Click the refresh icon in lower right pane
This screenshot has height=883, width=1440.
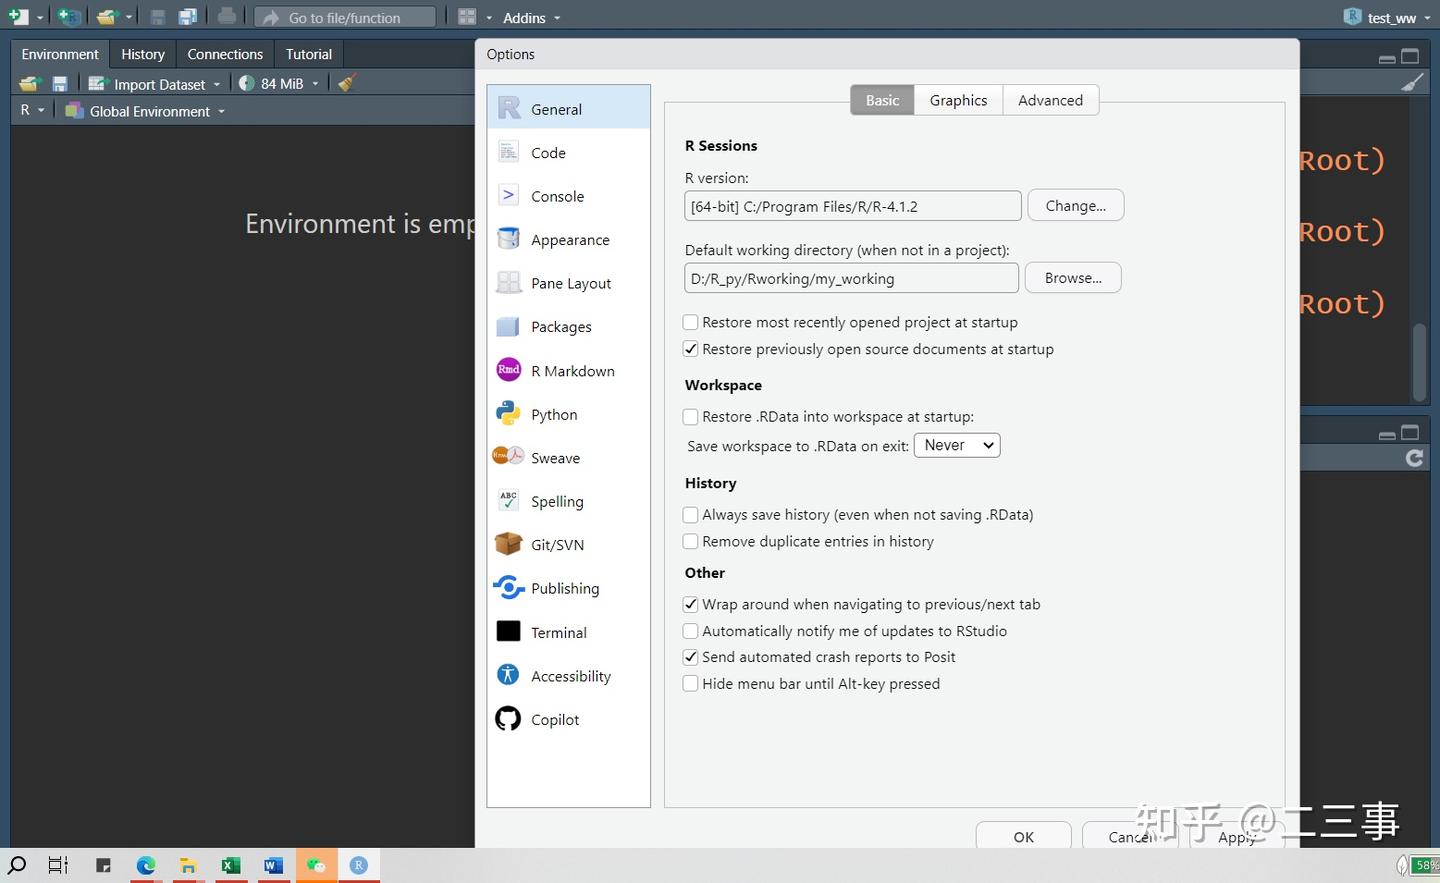point(1414,458)
